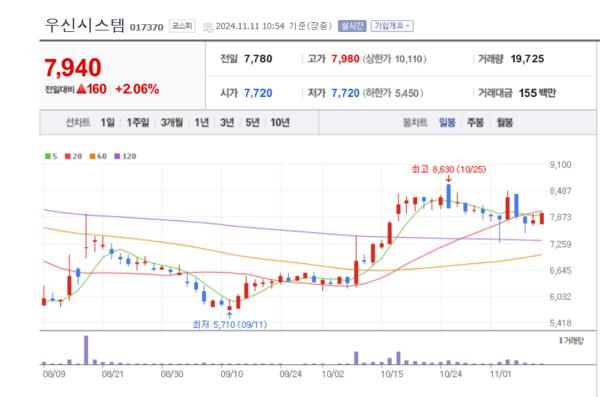This screenshot has width=600, height=397.
Task: Switch to 월봉 candlestick chart
Action: [x=504, y=123]
